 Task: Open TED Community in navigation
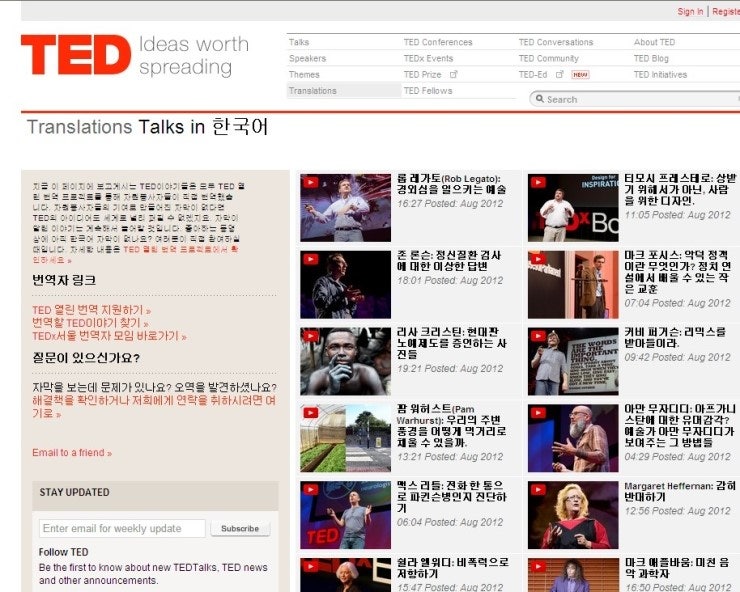point(548,58)
